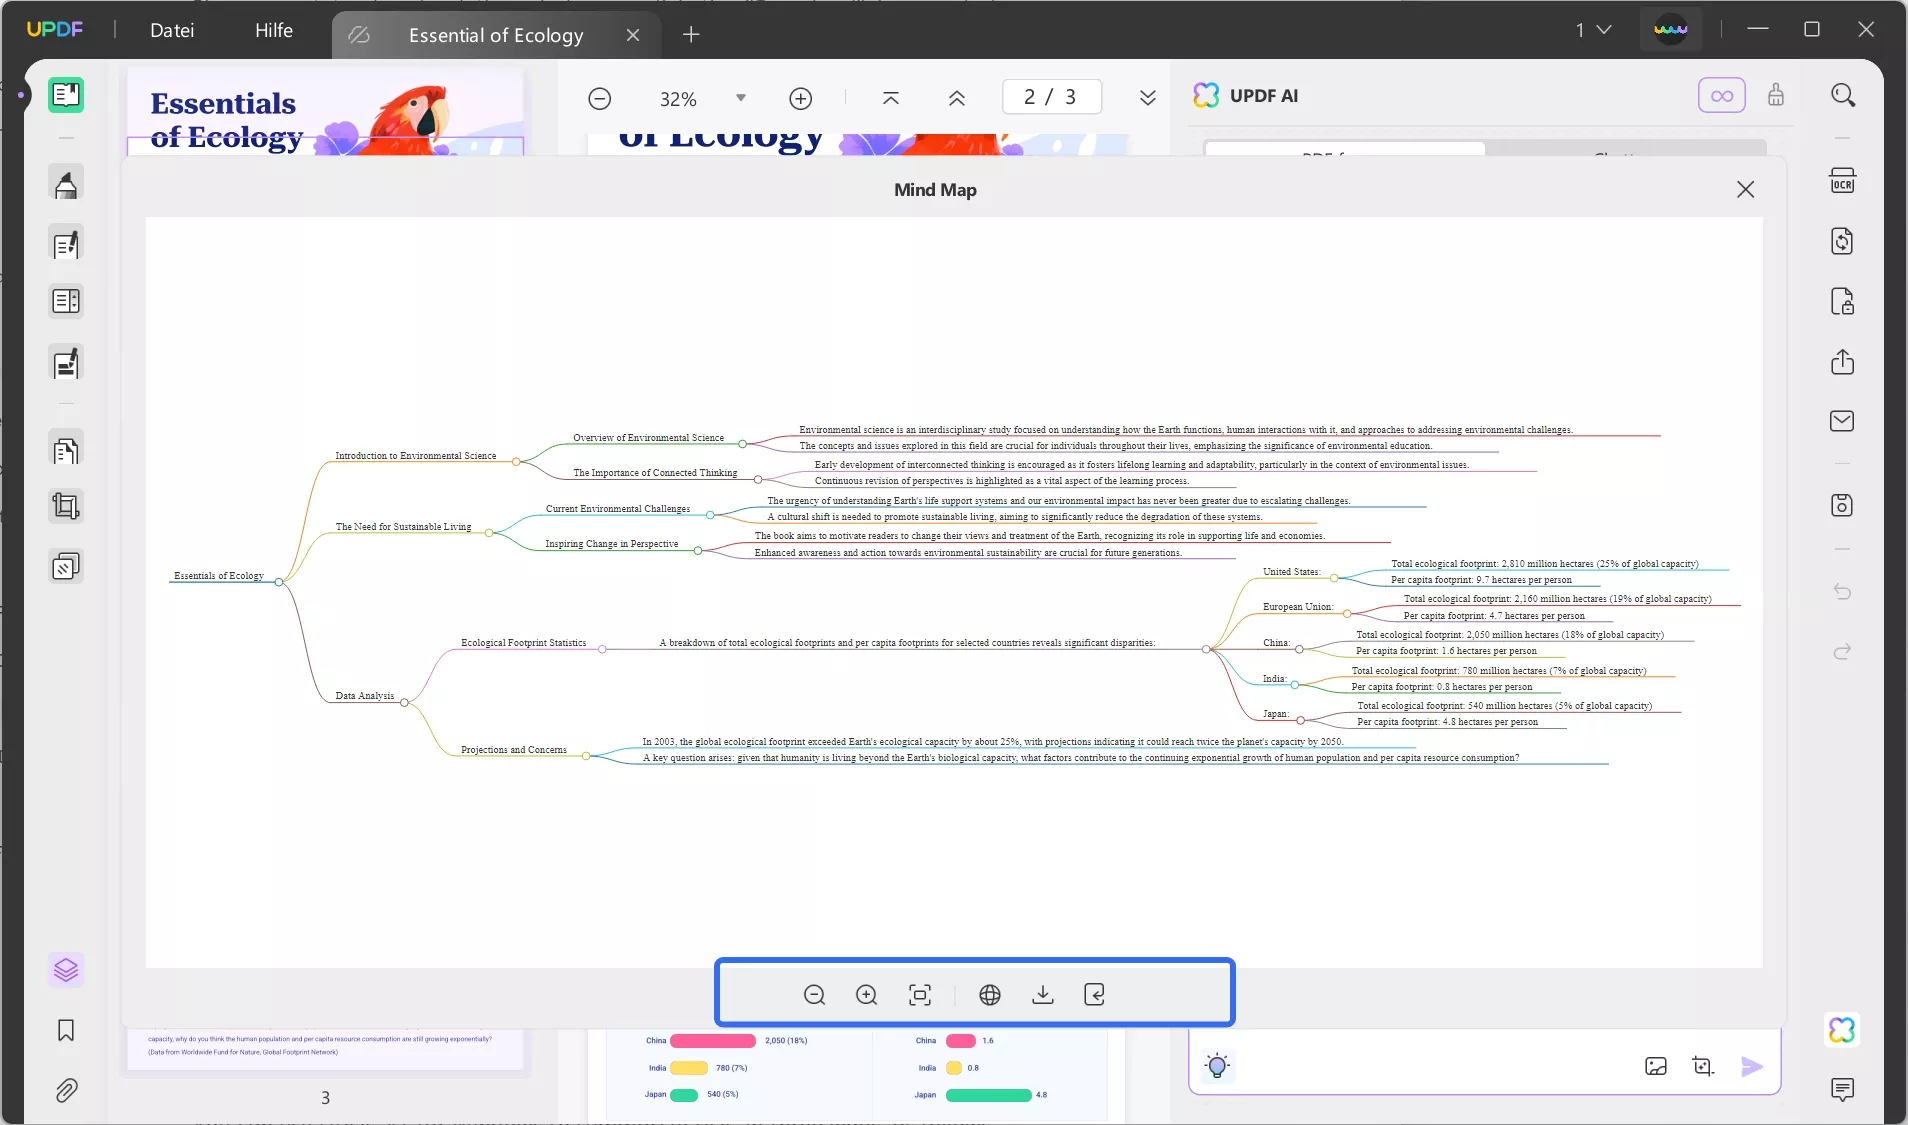Click the Introduction to Environmental Science node
This screenshot has height=1125, width=1908.
point(415,456)
